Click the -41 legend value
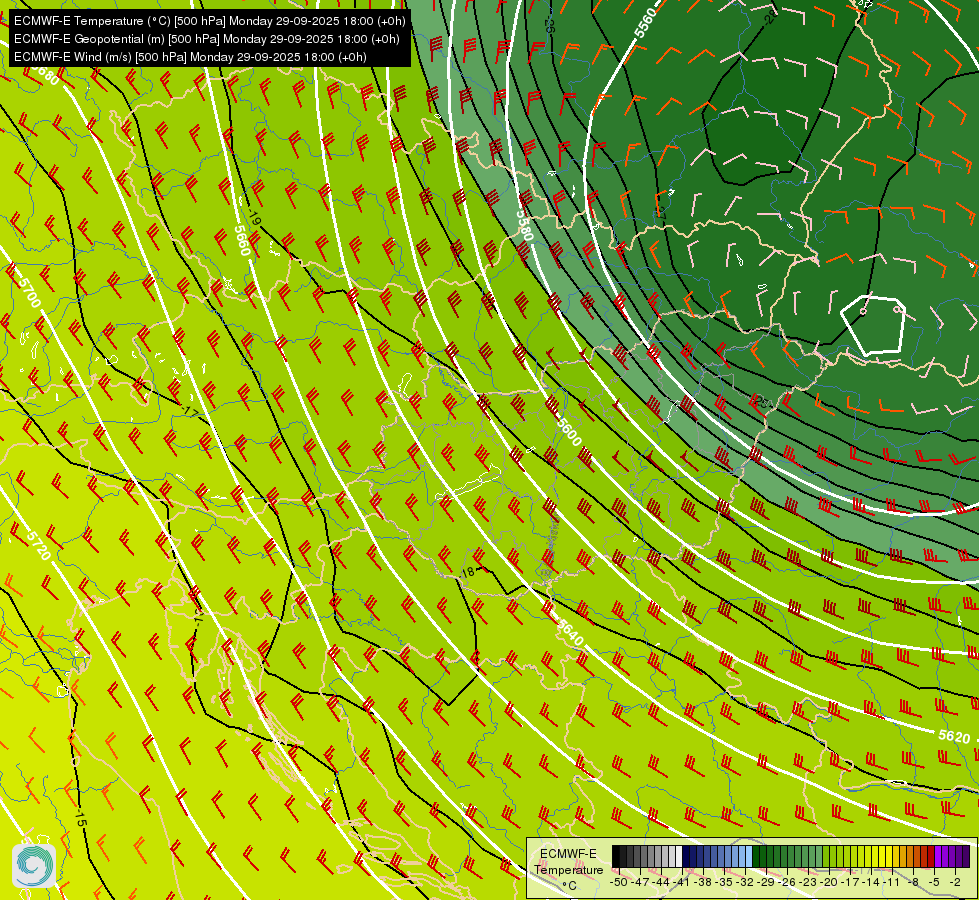The height and width of the screenshot is (900, 979). click(681, 882)
